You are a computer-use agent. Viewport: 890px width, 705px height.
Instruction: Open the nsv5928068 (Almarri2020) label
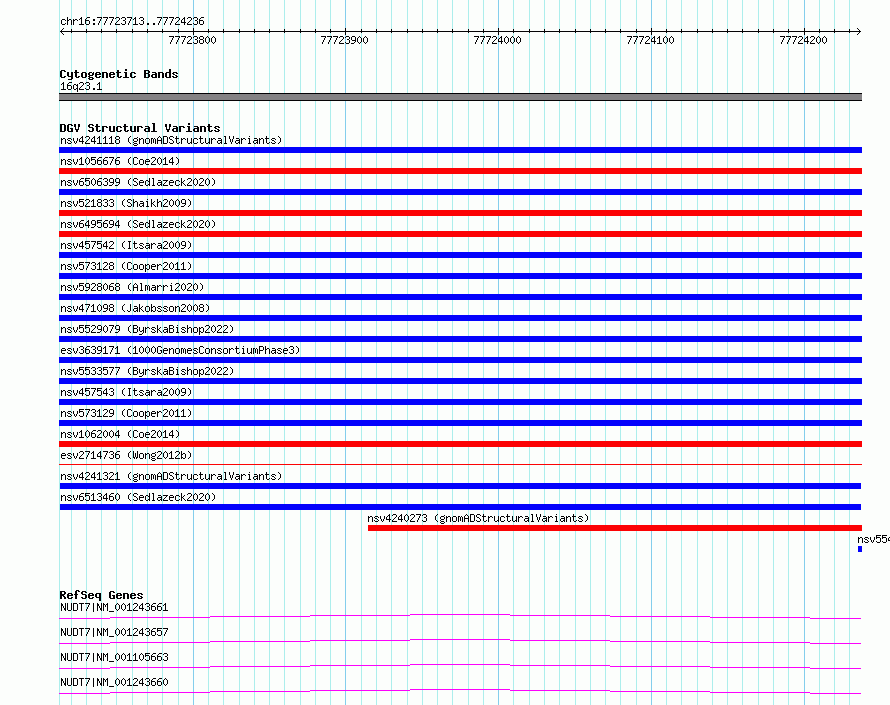click(x=132, y=287)
